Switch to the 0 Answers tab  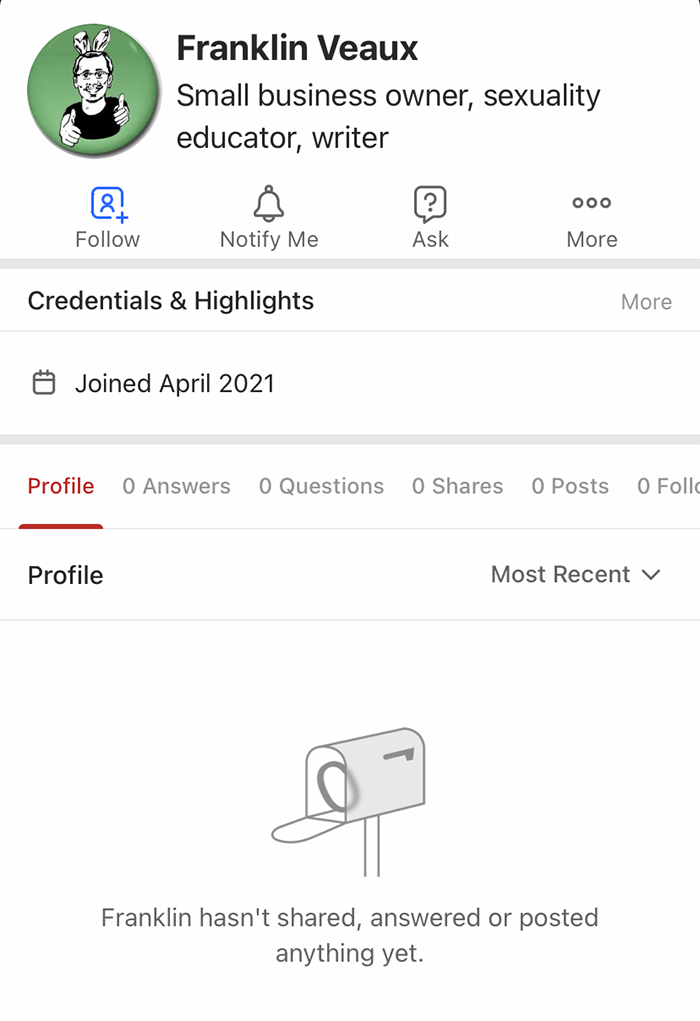pos(176,486)
